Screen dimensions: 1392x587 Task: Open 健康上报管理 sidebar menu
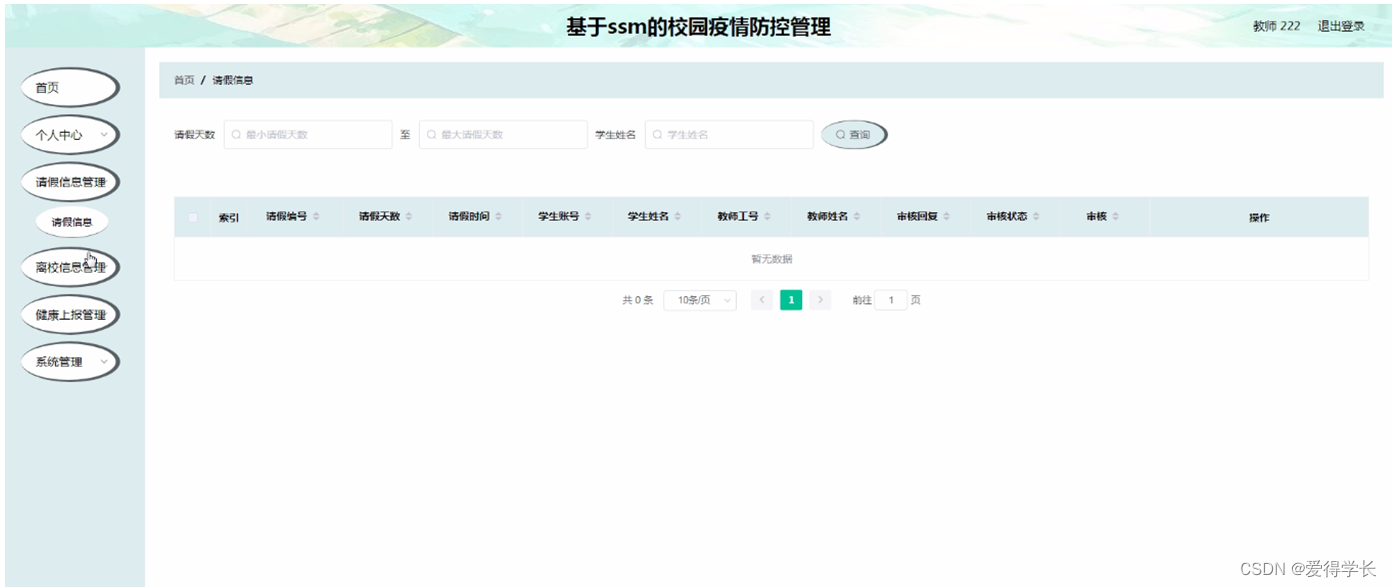pos(70,315)
